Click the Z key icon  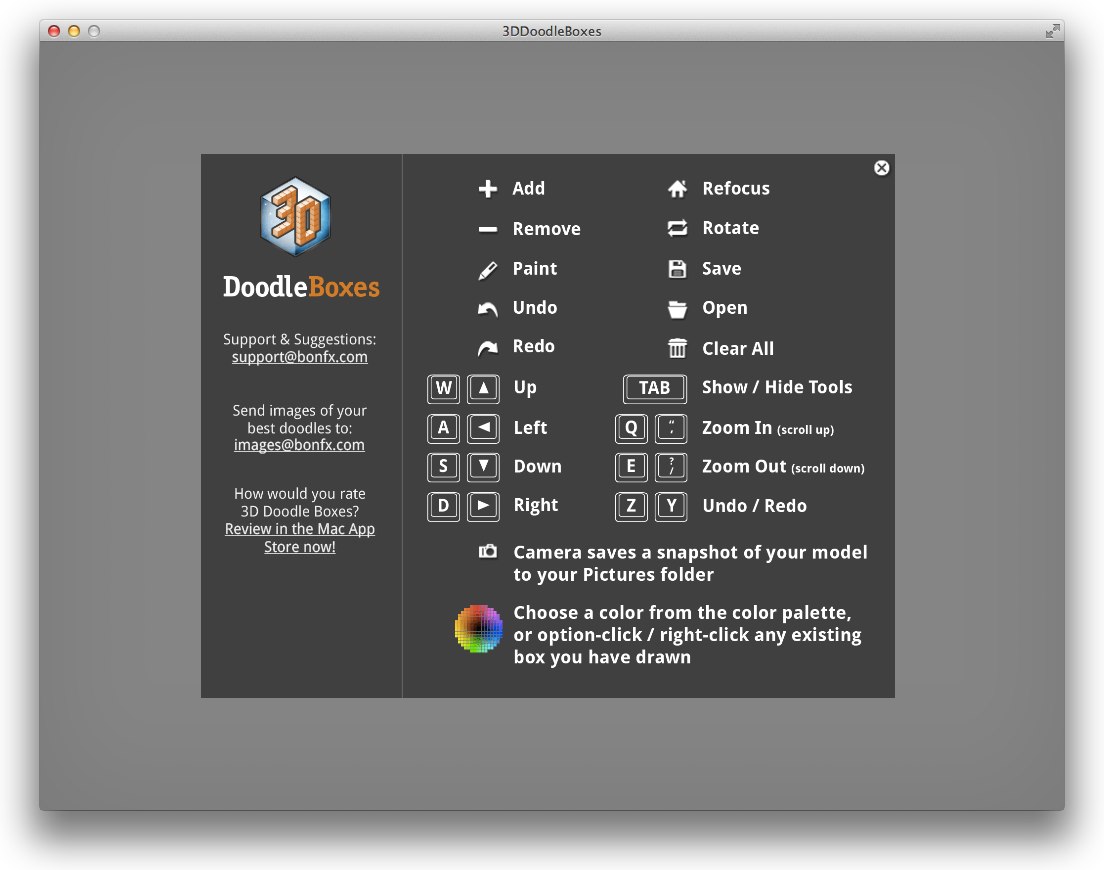(631, 506)
